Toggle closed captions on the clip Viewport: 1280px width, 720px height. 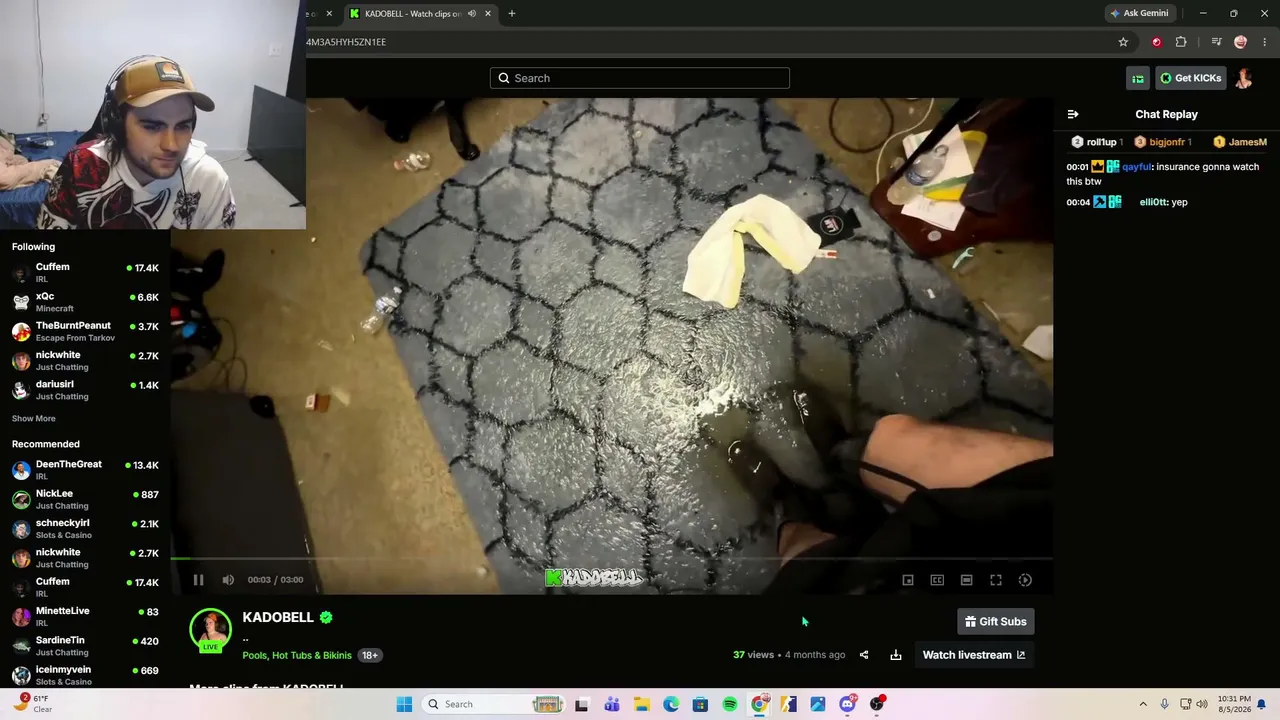(937, 580)
